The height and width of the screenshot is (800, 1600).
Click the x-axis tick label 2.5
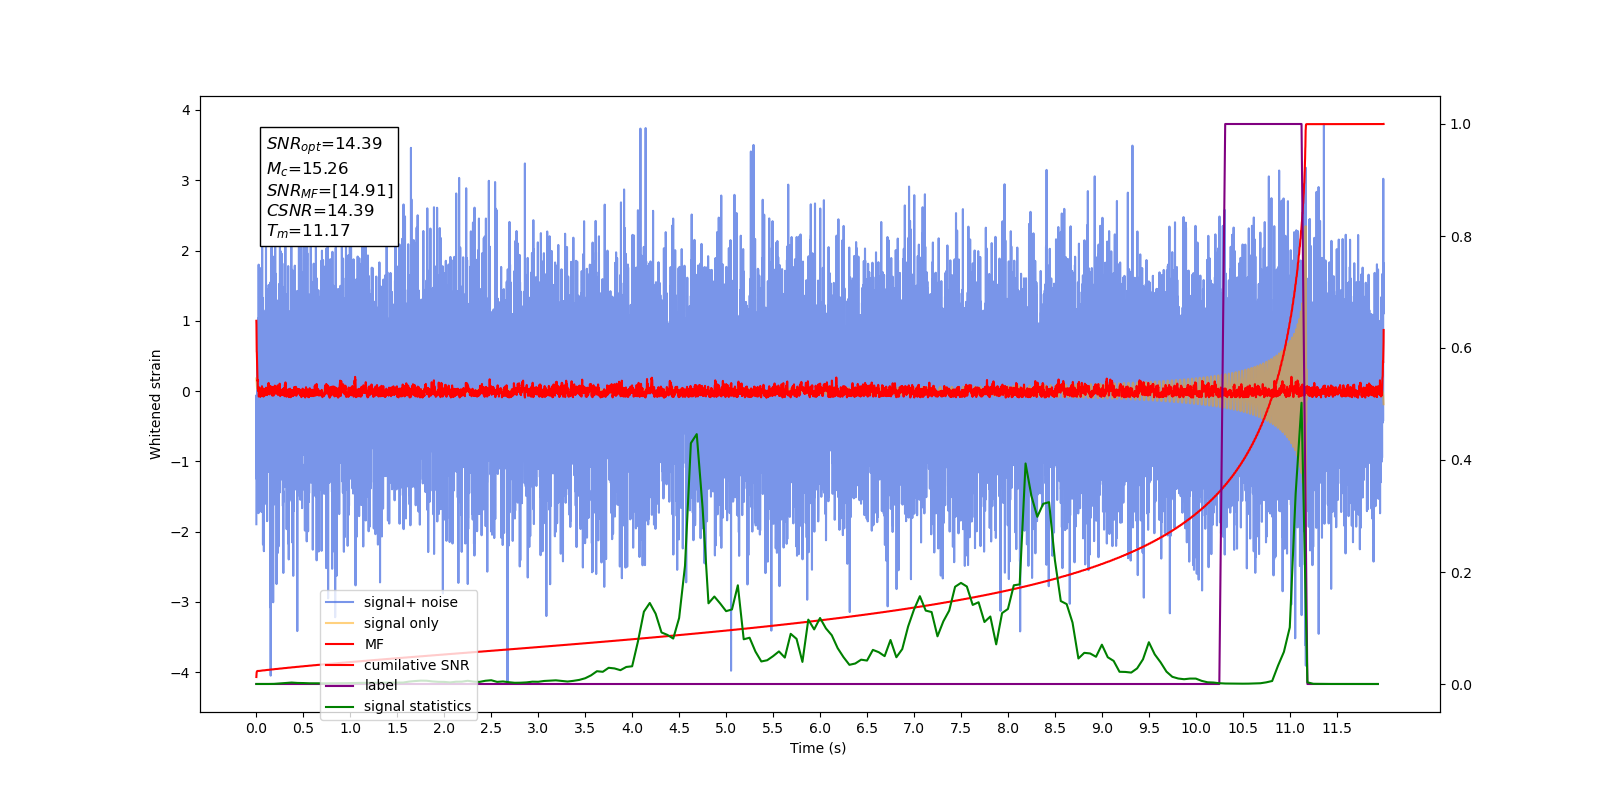pos(491,728)
